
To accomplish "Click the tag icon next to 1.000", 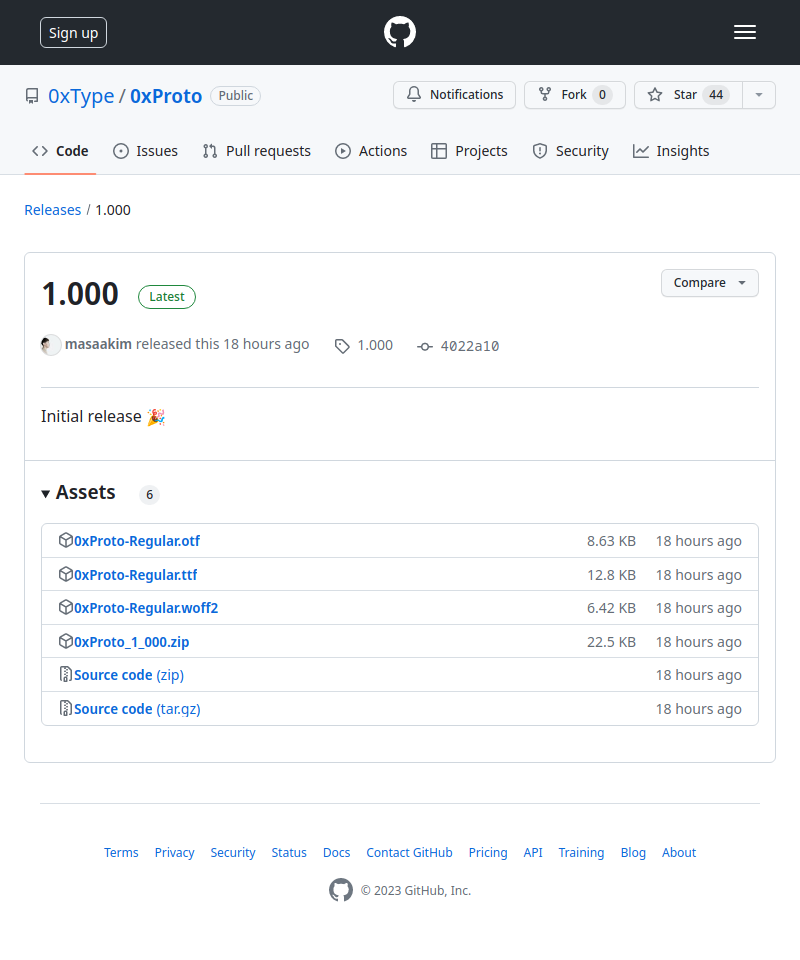I will coord(342,346).
